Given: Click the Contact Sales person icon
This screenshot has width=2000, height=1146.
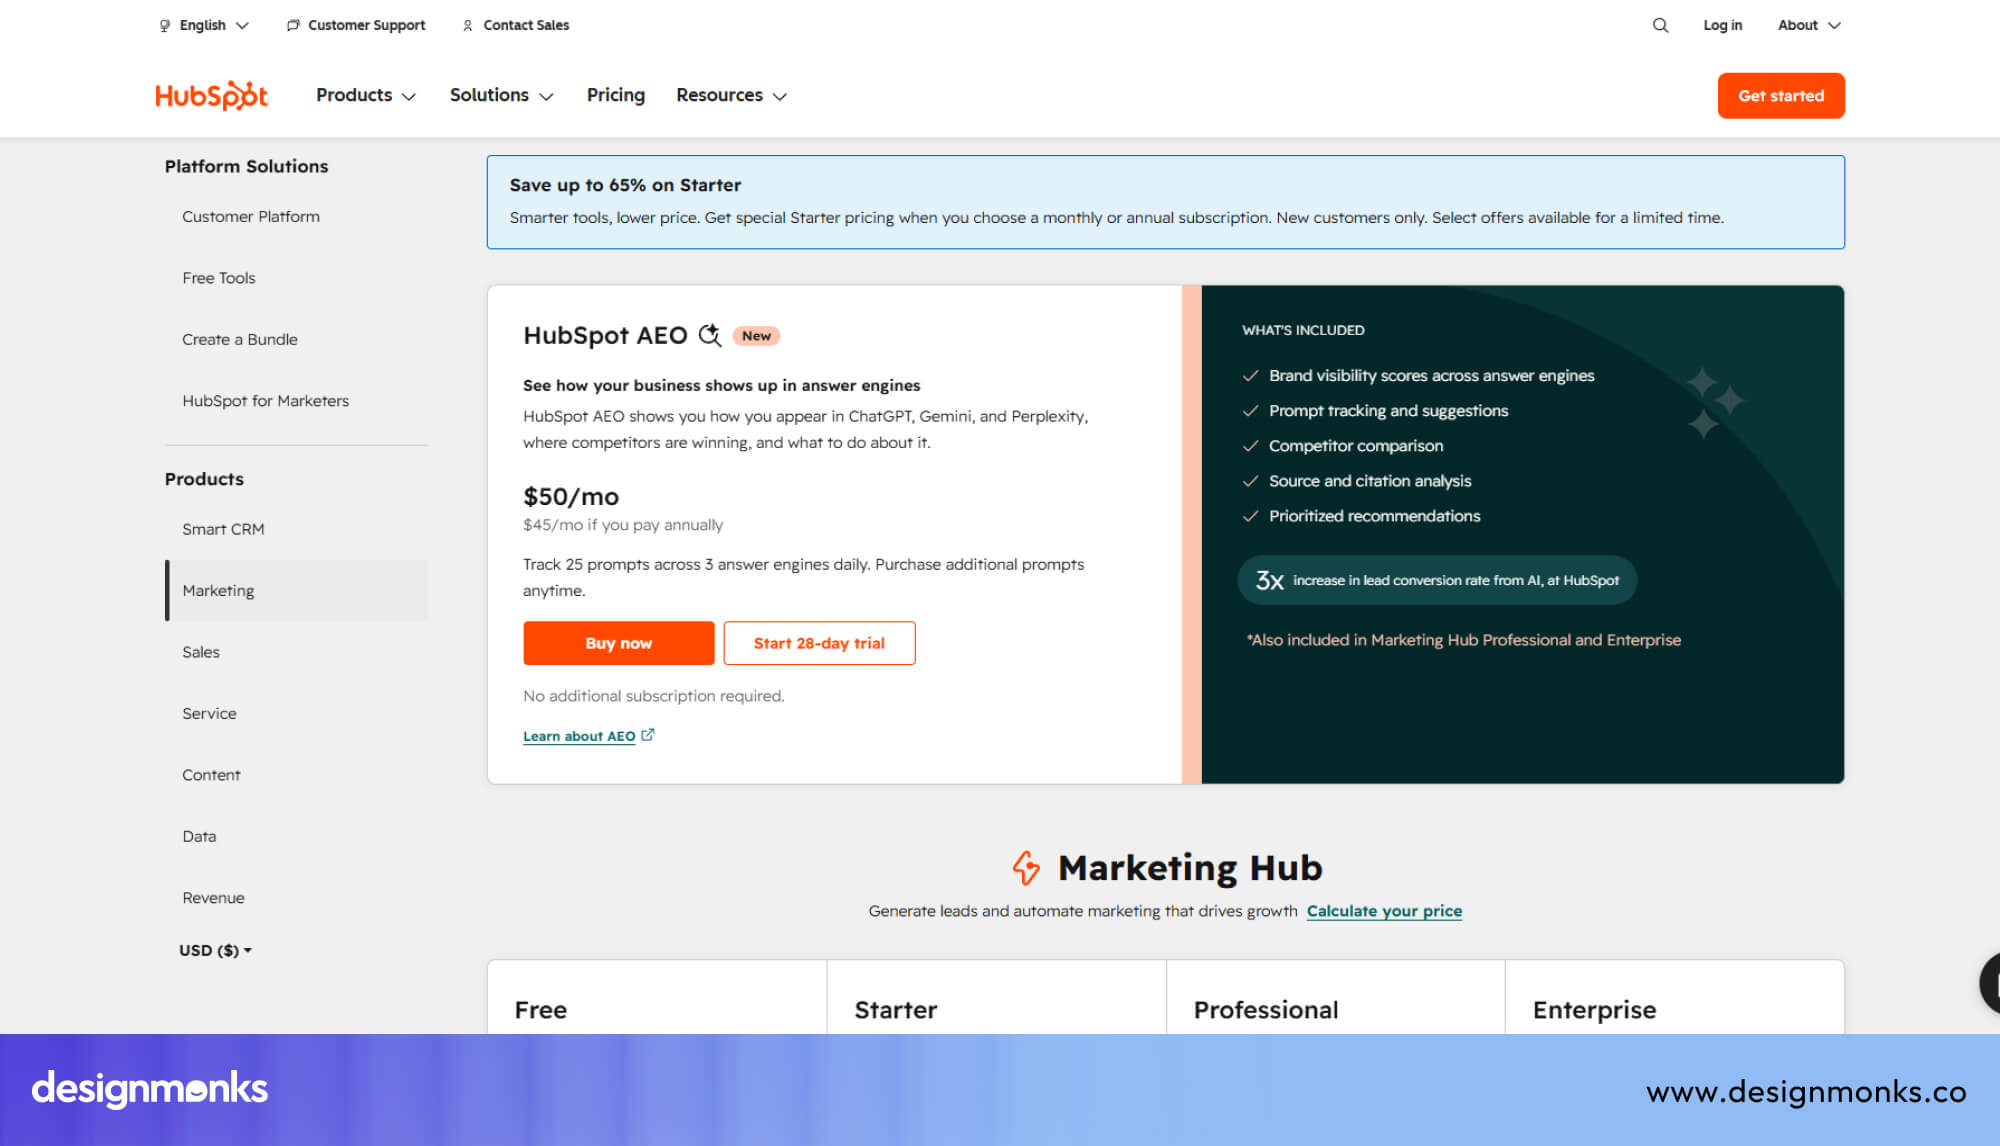Looking at the screenshot, I should [467, 25].
